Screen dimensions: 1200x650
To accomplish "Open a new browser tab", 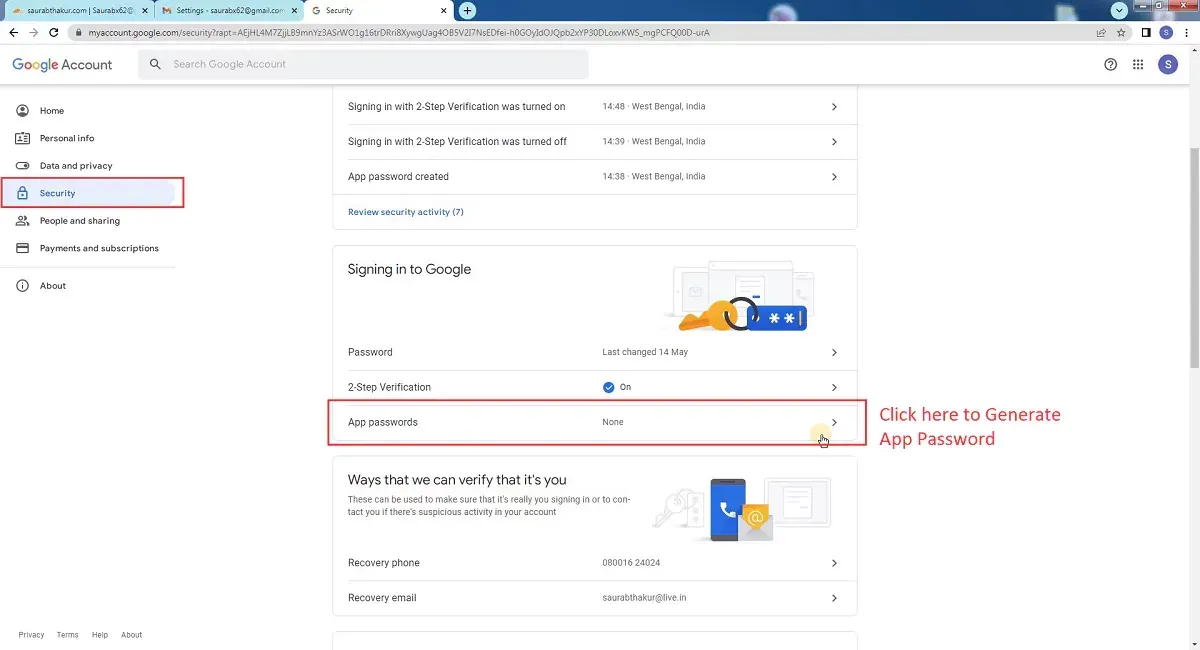I will tap(467, 10).
